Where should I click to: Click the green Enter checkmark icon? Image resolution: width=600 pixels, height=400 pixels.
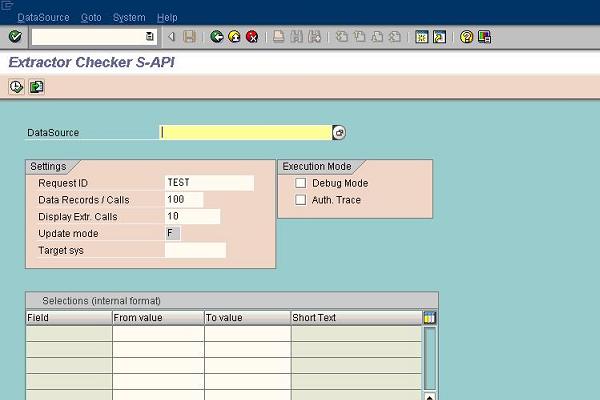tap(15, 37)
